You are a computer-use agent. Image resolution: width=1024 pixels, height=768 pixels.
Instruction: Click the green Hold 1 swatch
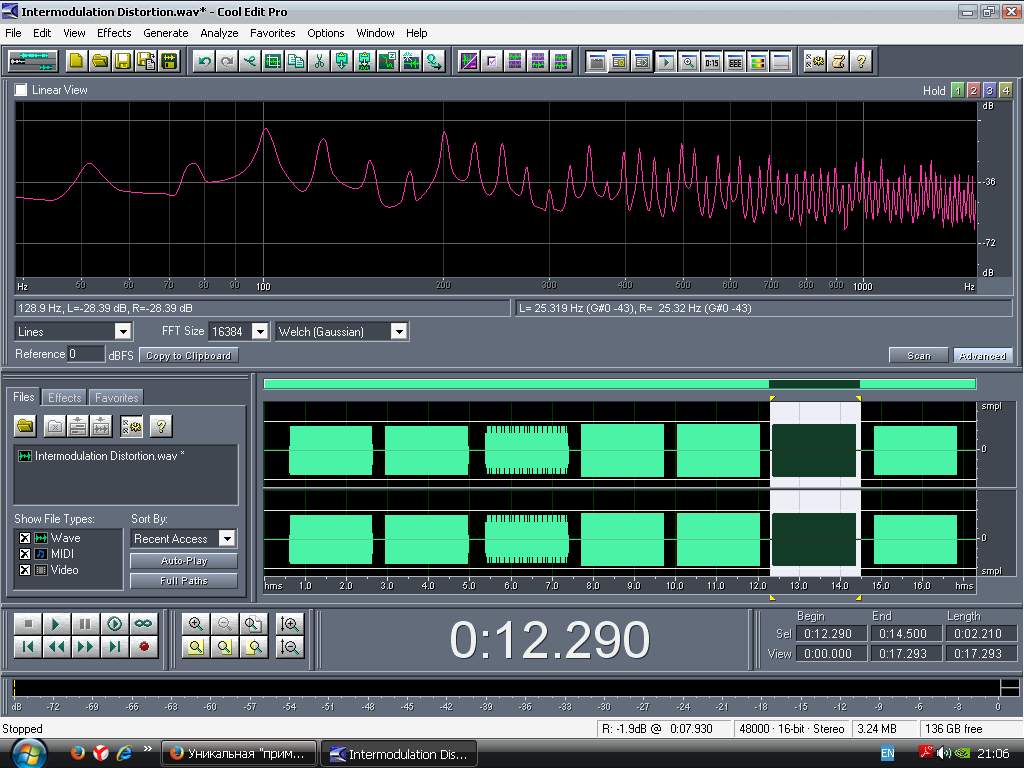(957, 90)
